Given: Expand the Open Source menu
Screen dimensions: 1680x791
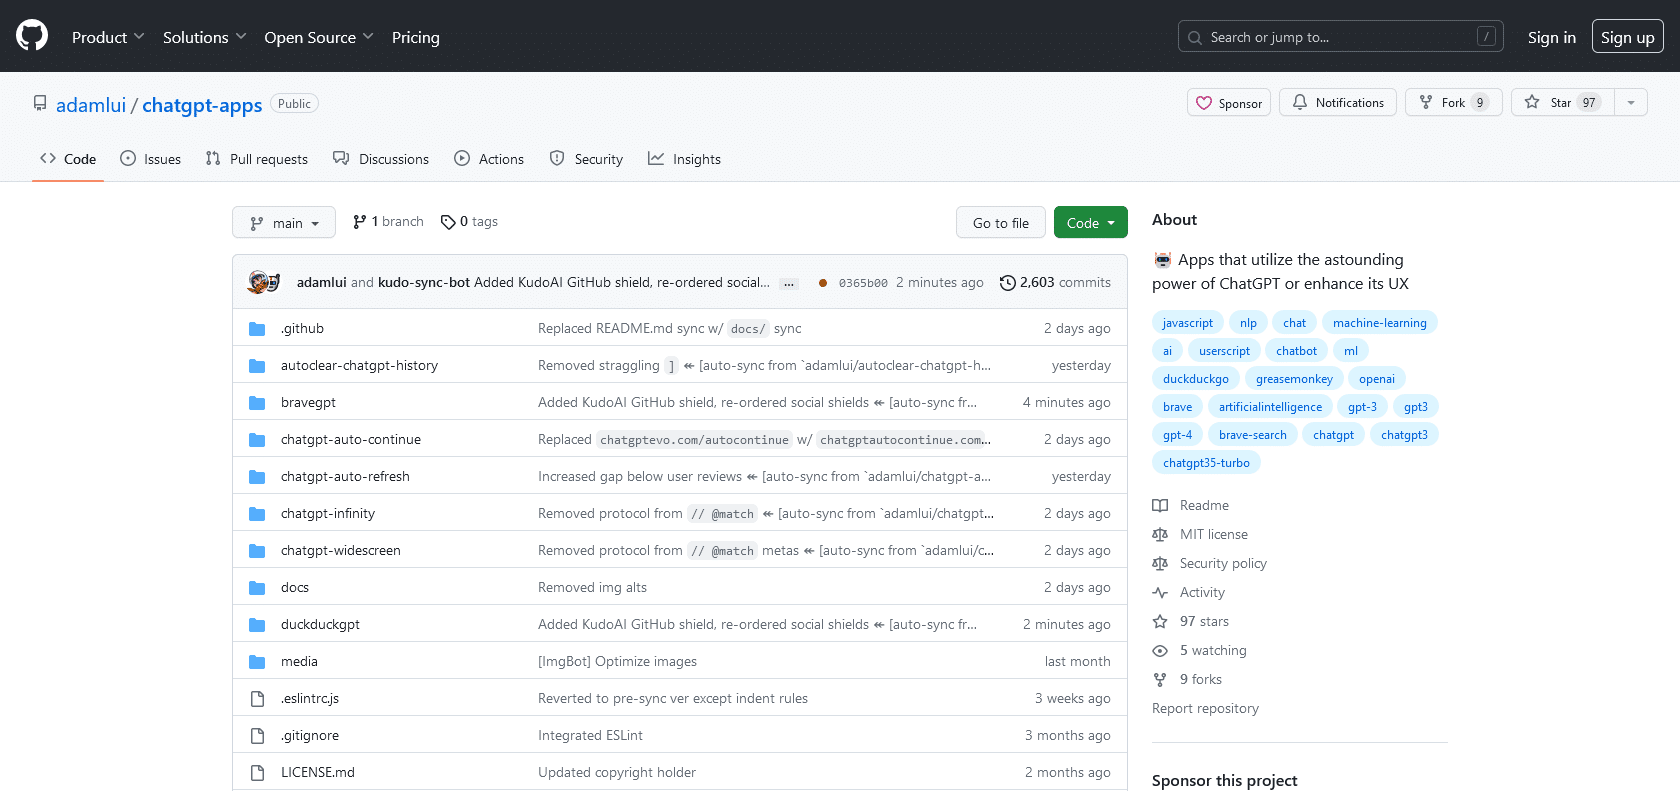Looking at the screenshot, I should tap(318, 37).
